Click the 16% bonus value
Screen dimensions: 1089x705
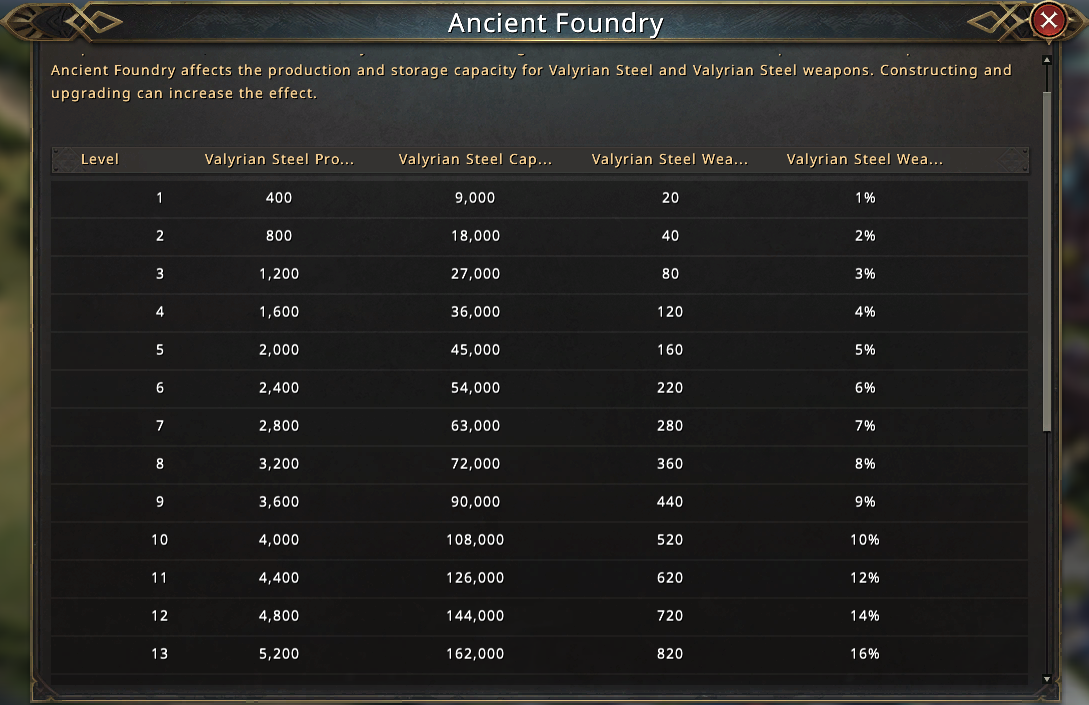[865, 654]
